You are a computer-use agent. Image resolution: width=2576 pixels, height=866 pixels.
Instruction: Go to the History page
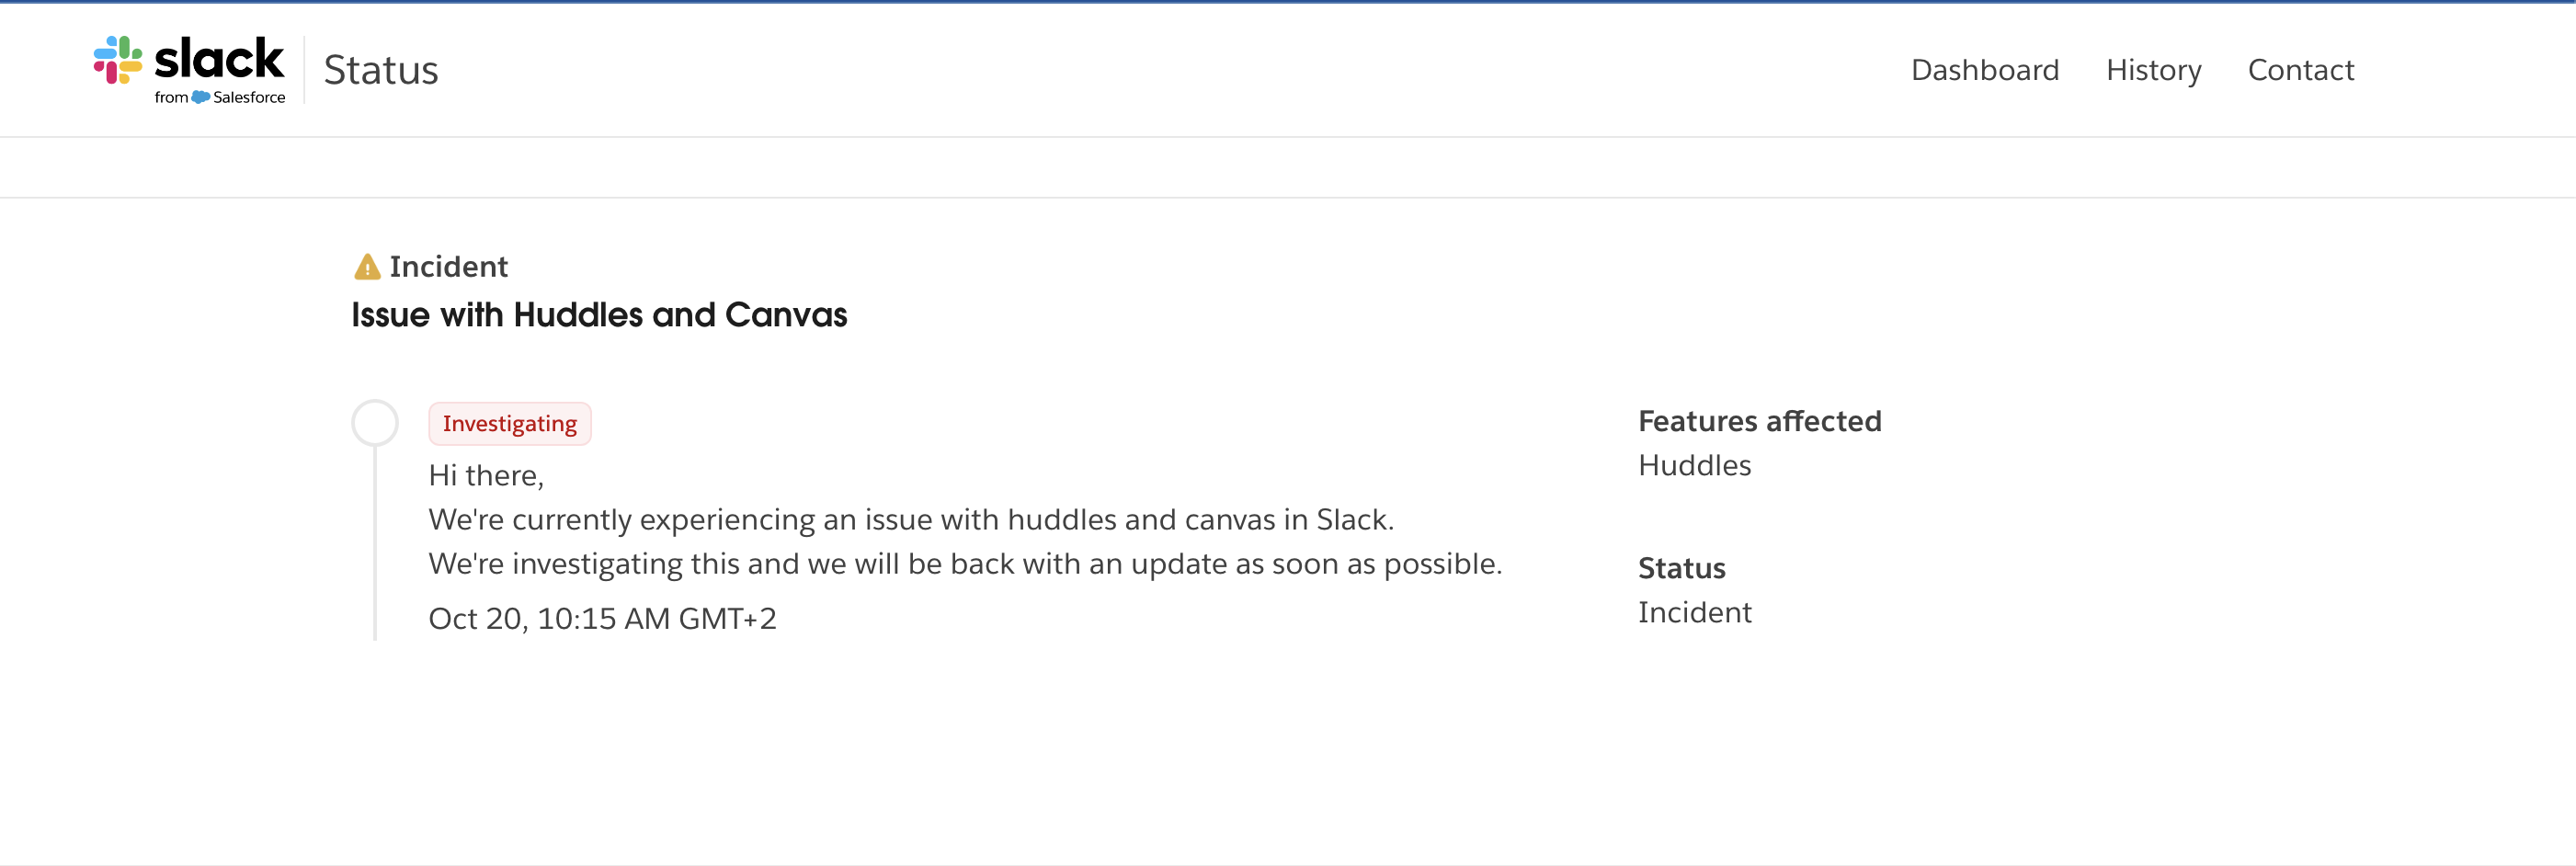[x=2153, y=70]
